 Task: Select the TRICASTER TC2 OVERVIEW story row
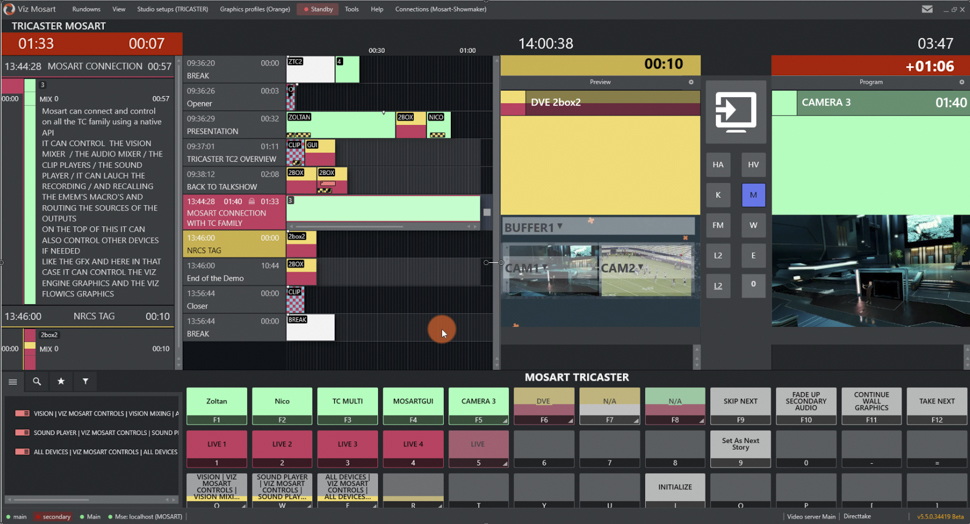point(233,153)
